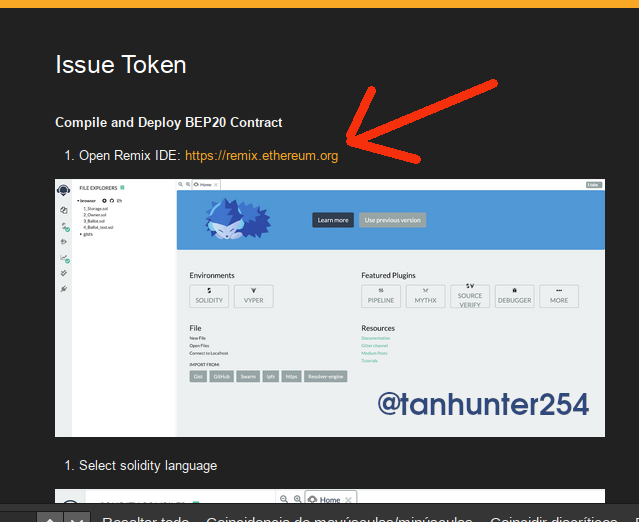
Task: Open the Gitter channel resource link
Action: 375,346
